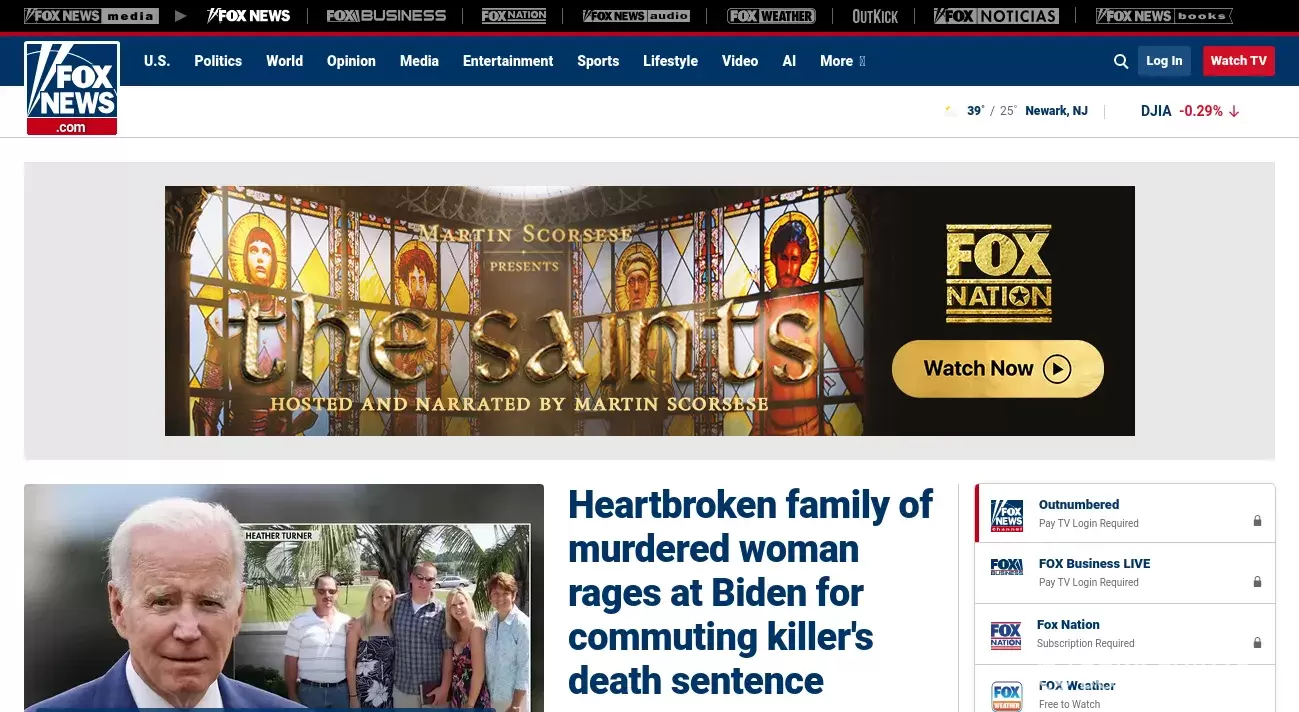
Task: Open Fox News Audio logo
Action: point(636,16)
